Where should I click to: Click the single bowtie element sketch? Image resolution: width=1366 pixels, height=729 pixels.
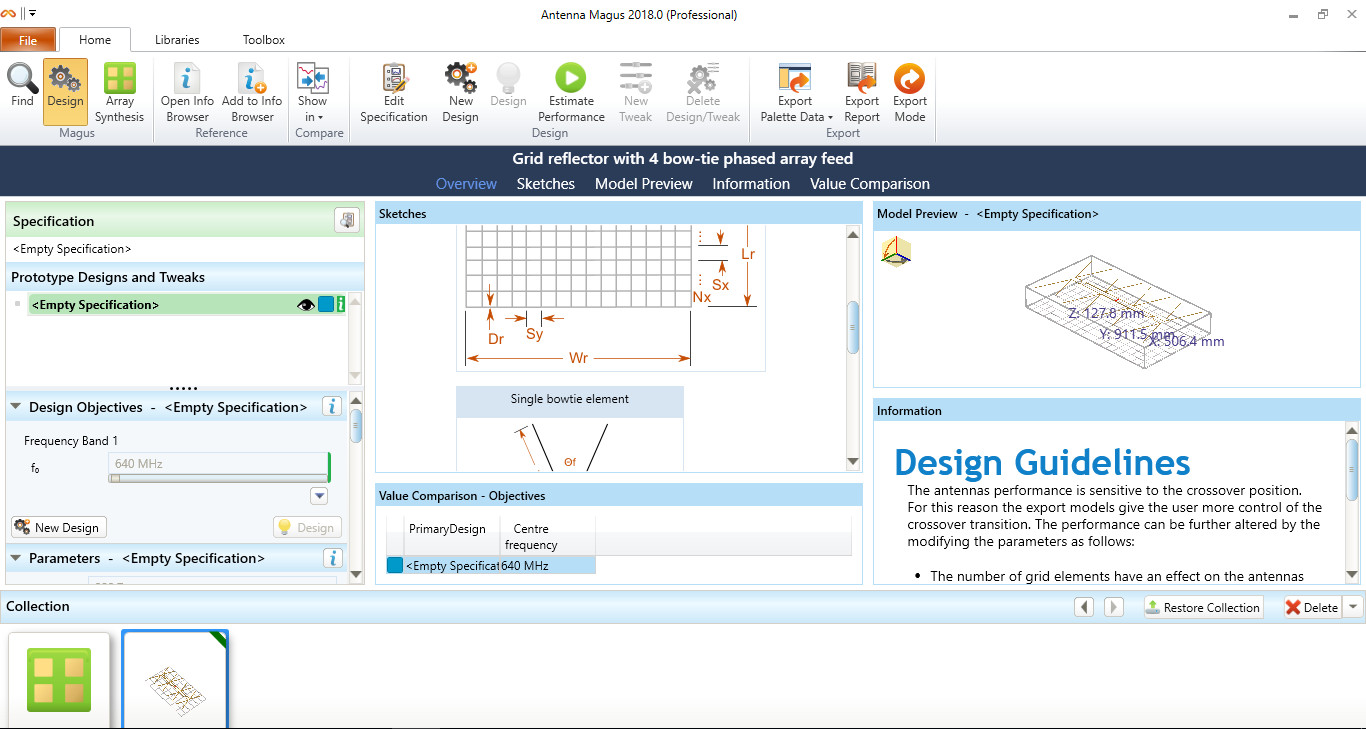570,429
